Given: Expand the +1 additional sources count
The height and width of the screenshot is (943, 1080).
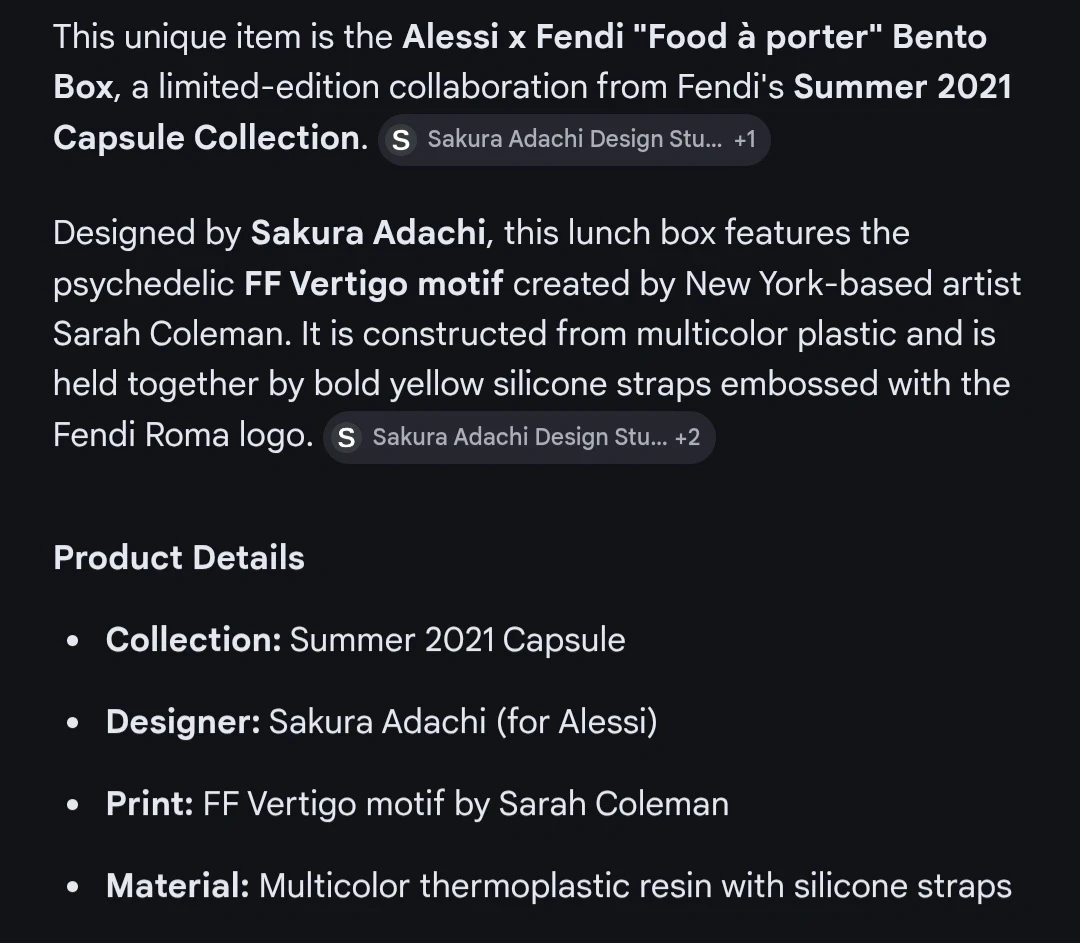Looking at the screenshot, I should (x=745, y=139).
